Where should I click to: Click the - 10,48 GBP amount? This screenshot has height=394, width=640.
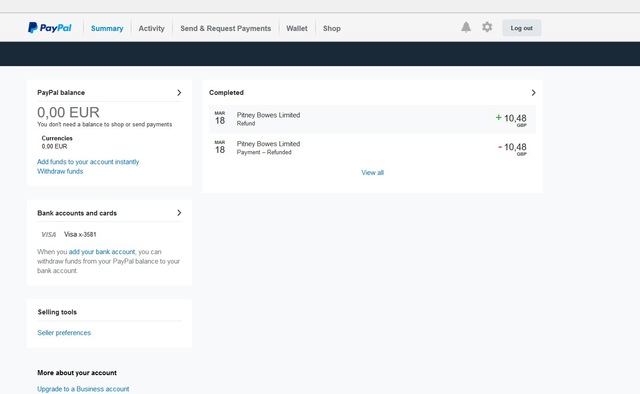pos(512,148)
